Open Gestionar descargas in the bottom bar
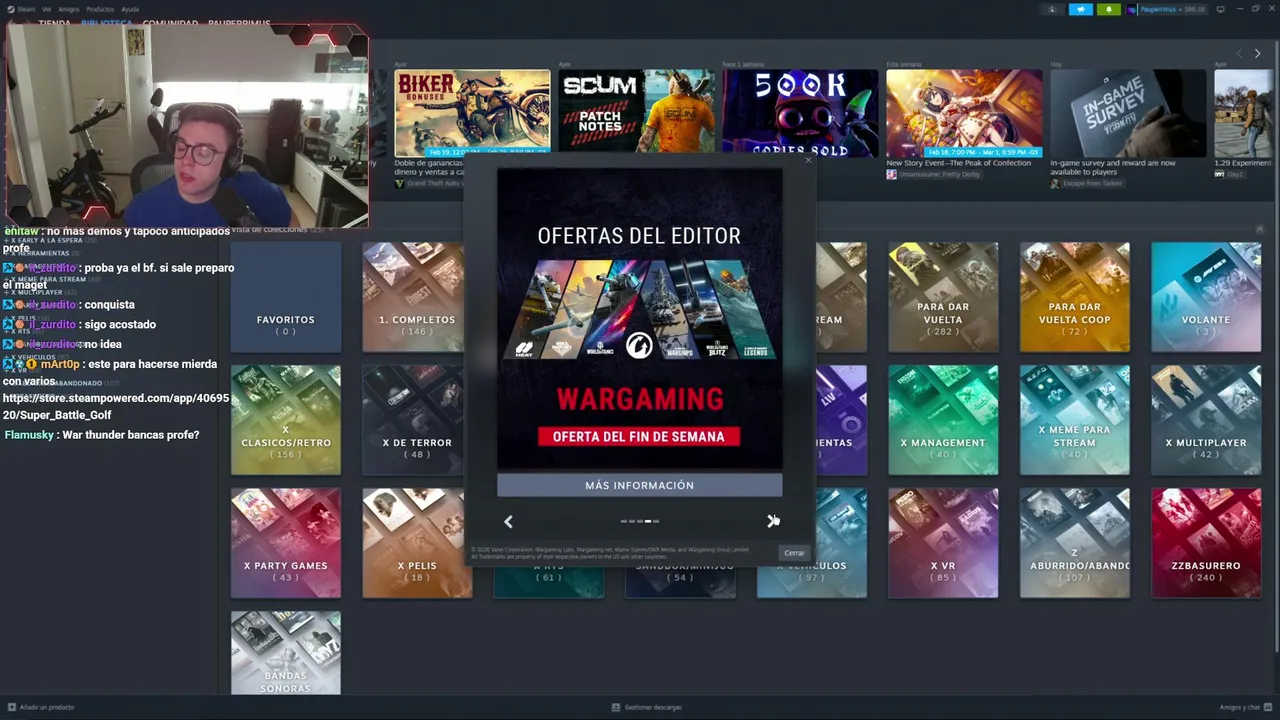1280x720 pixels. [647, 707]
